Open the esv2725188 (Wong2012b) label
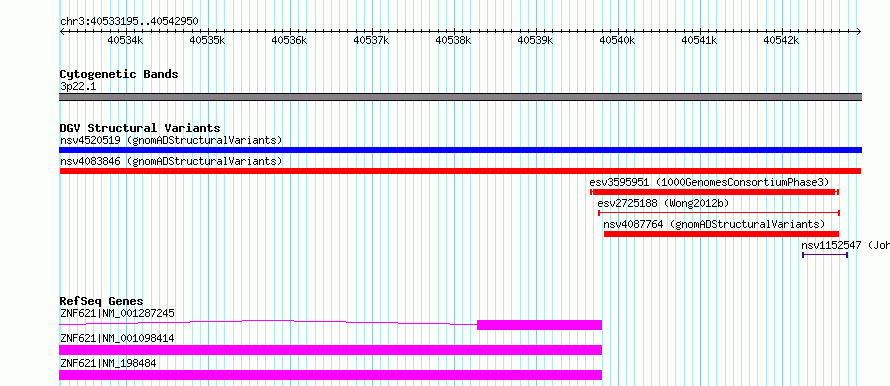 (663, 203)
